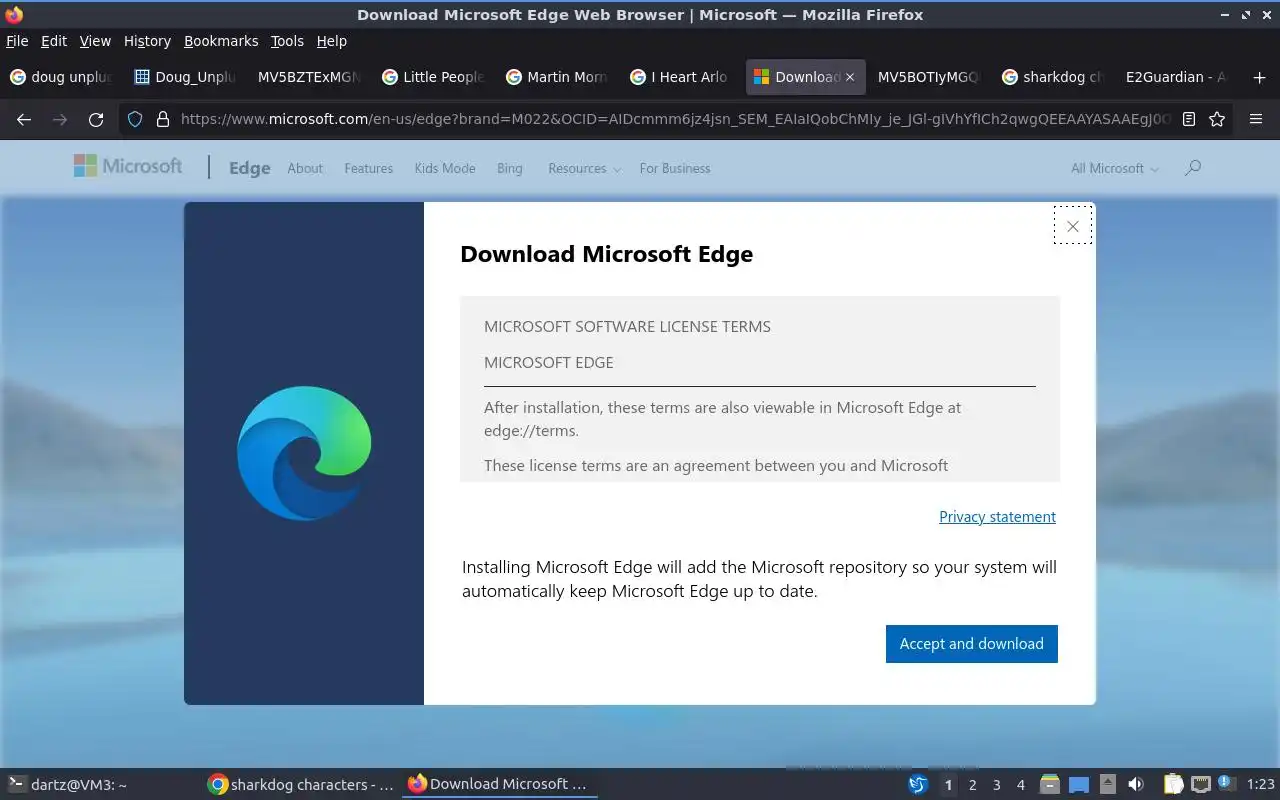Switch to workspace 4

pos(1020,785)
